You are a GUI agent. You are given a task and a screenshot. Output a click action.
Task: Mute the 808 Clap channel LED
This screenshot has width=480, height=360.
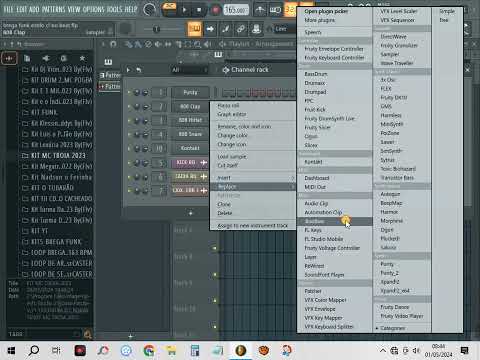click(x=129, y=106)
